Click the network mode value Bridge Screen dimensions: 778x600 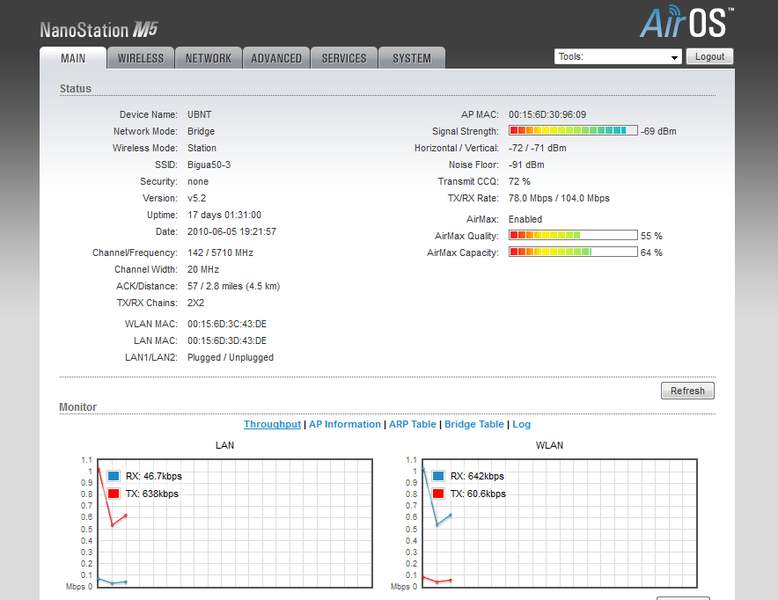[201, 132]
